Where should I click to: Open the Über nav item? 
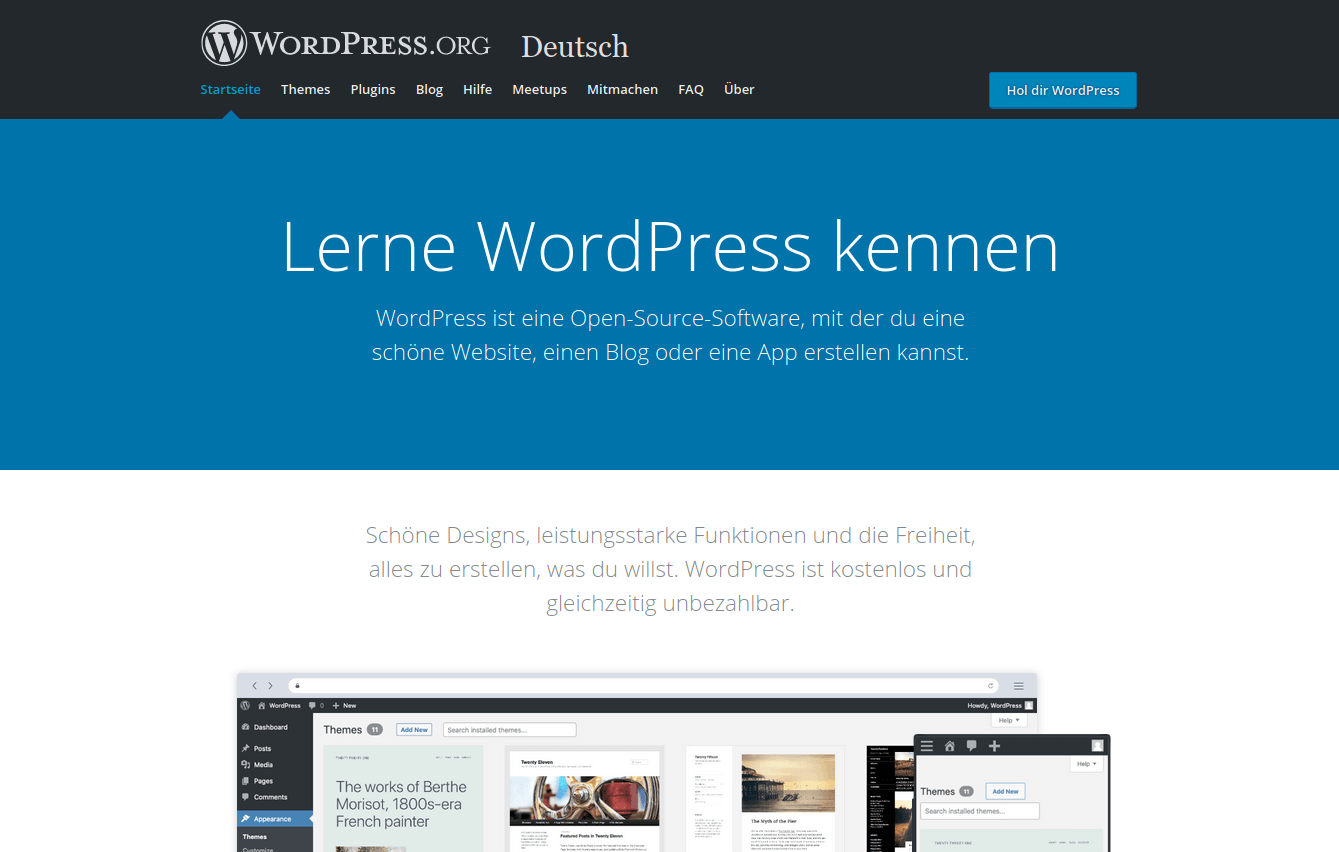tap(739, 89)
